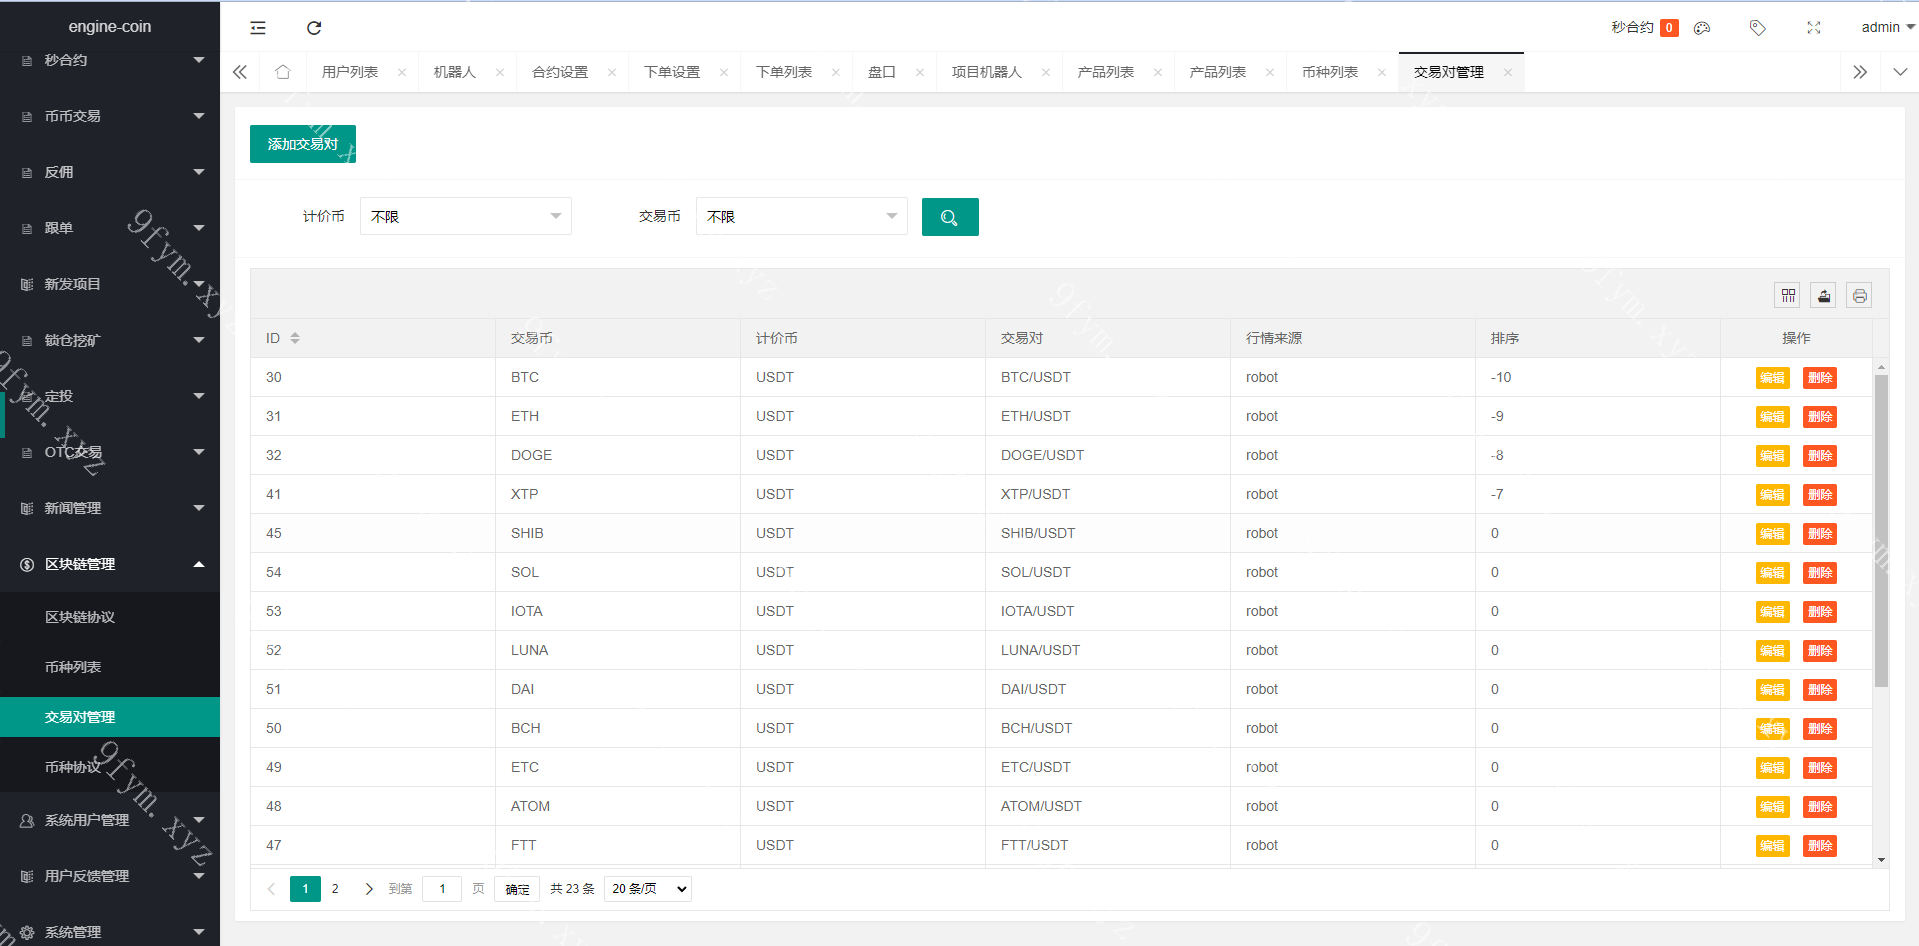1919x946 pixels.
Task: Open the theme palette icon
Action: 1702,28
